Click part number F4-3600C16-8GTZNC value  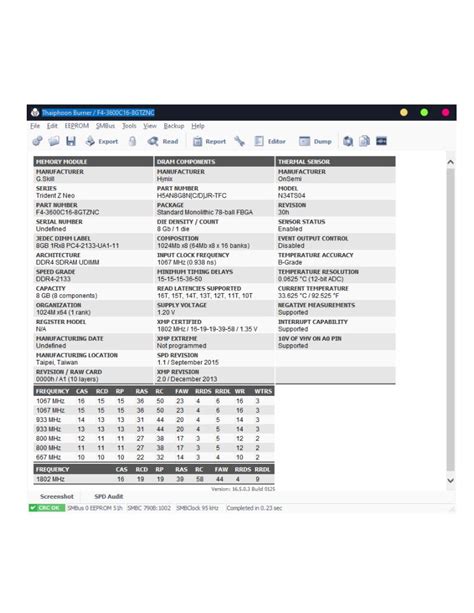click(67, 212)
